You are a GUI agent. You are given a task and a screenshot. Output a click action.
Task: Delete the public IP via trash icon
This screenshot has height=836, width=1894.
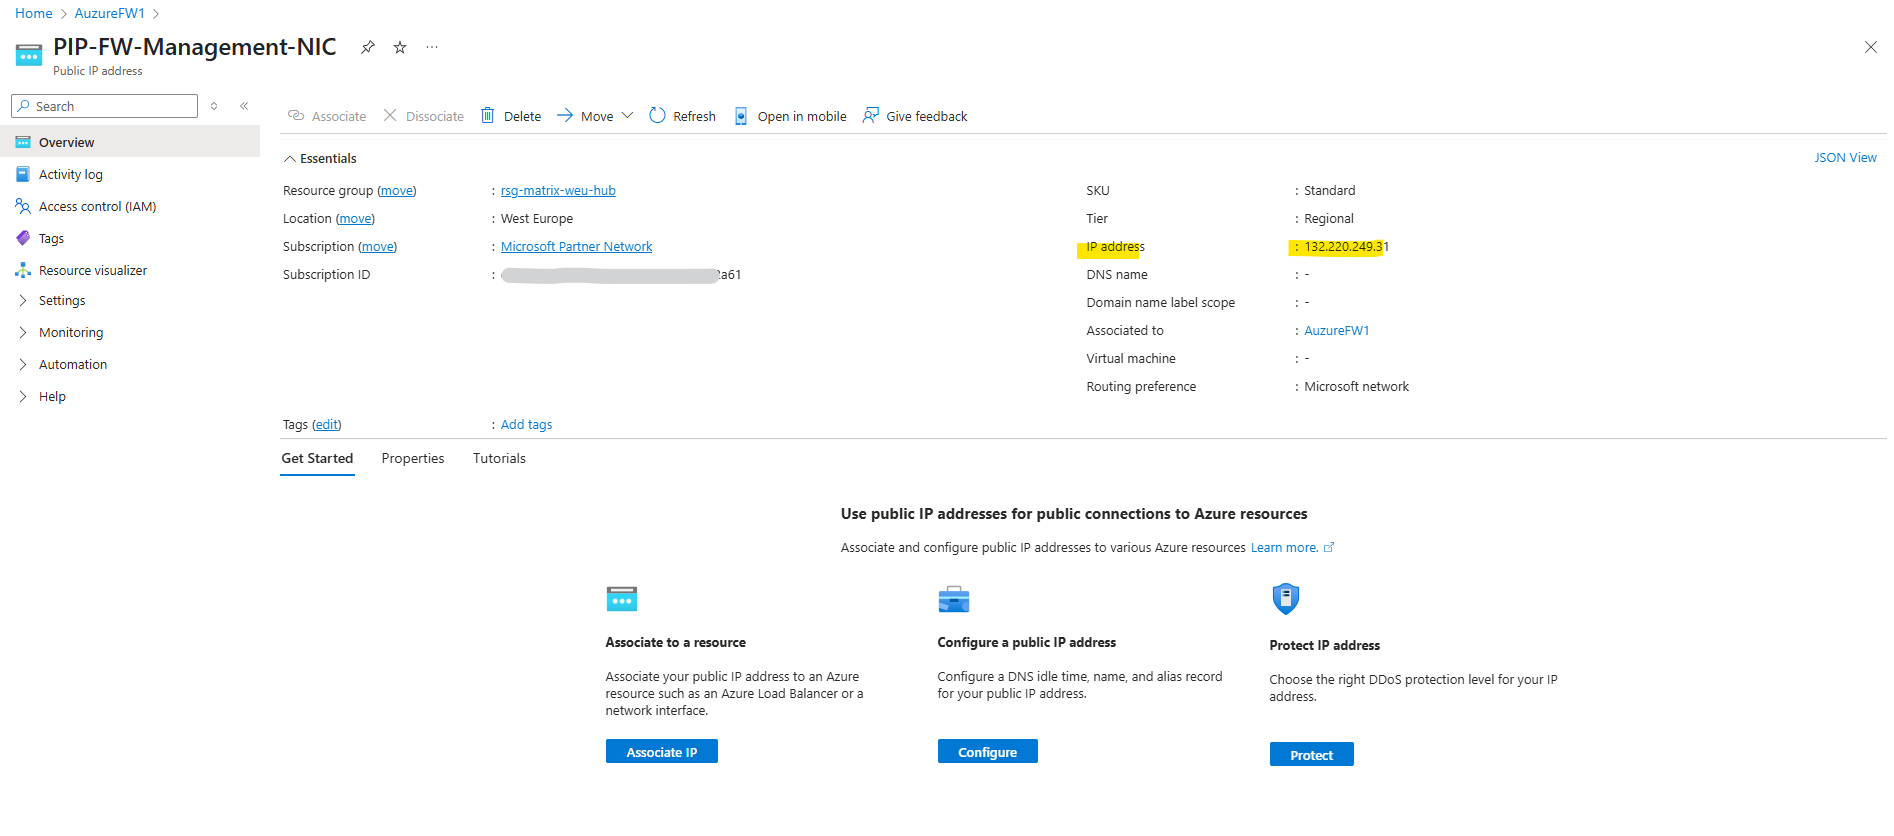[488, 116]
